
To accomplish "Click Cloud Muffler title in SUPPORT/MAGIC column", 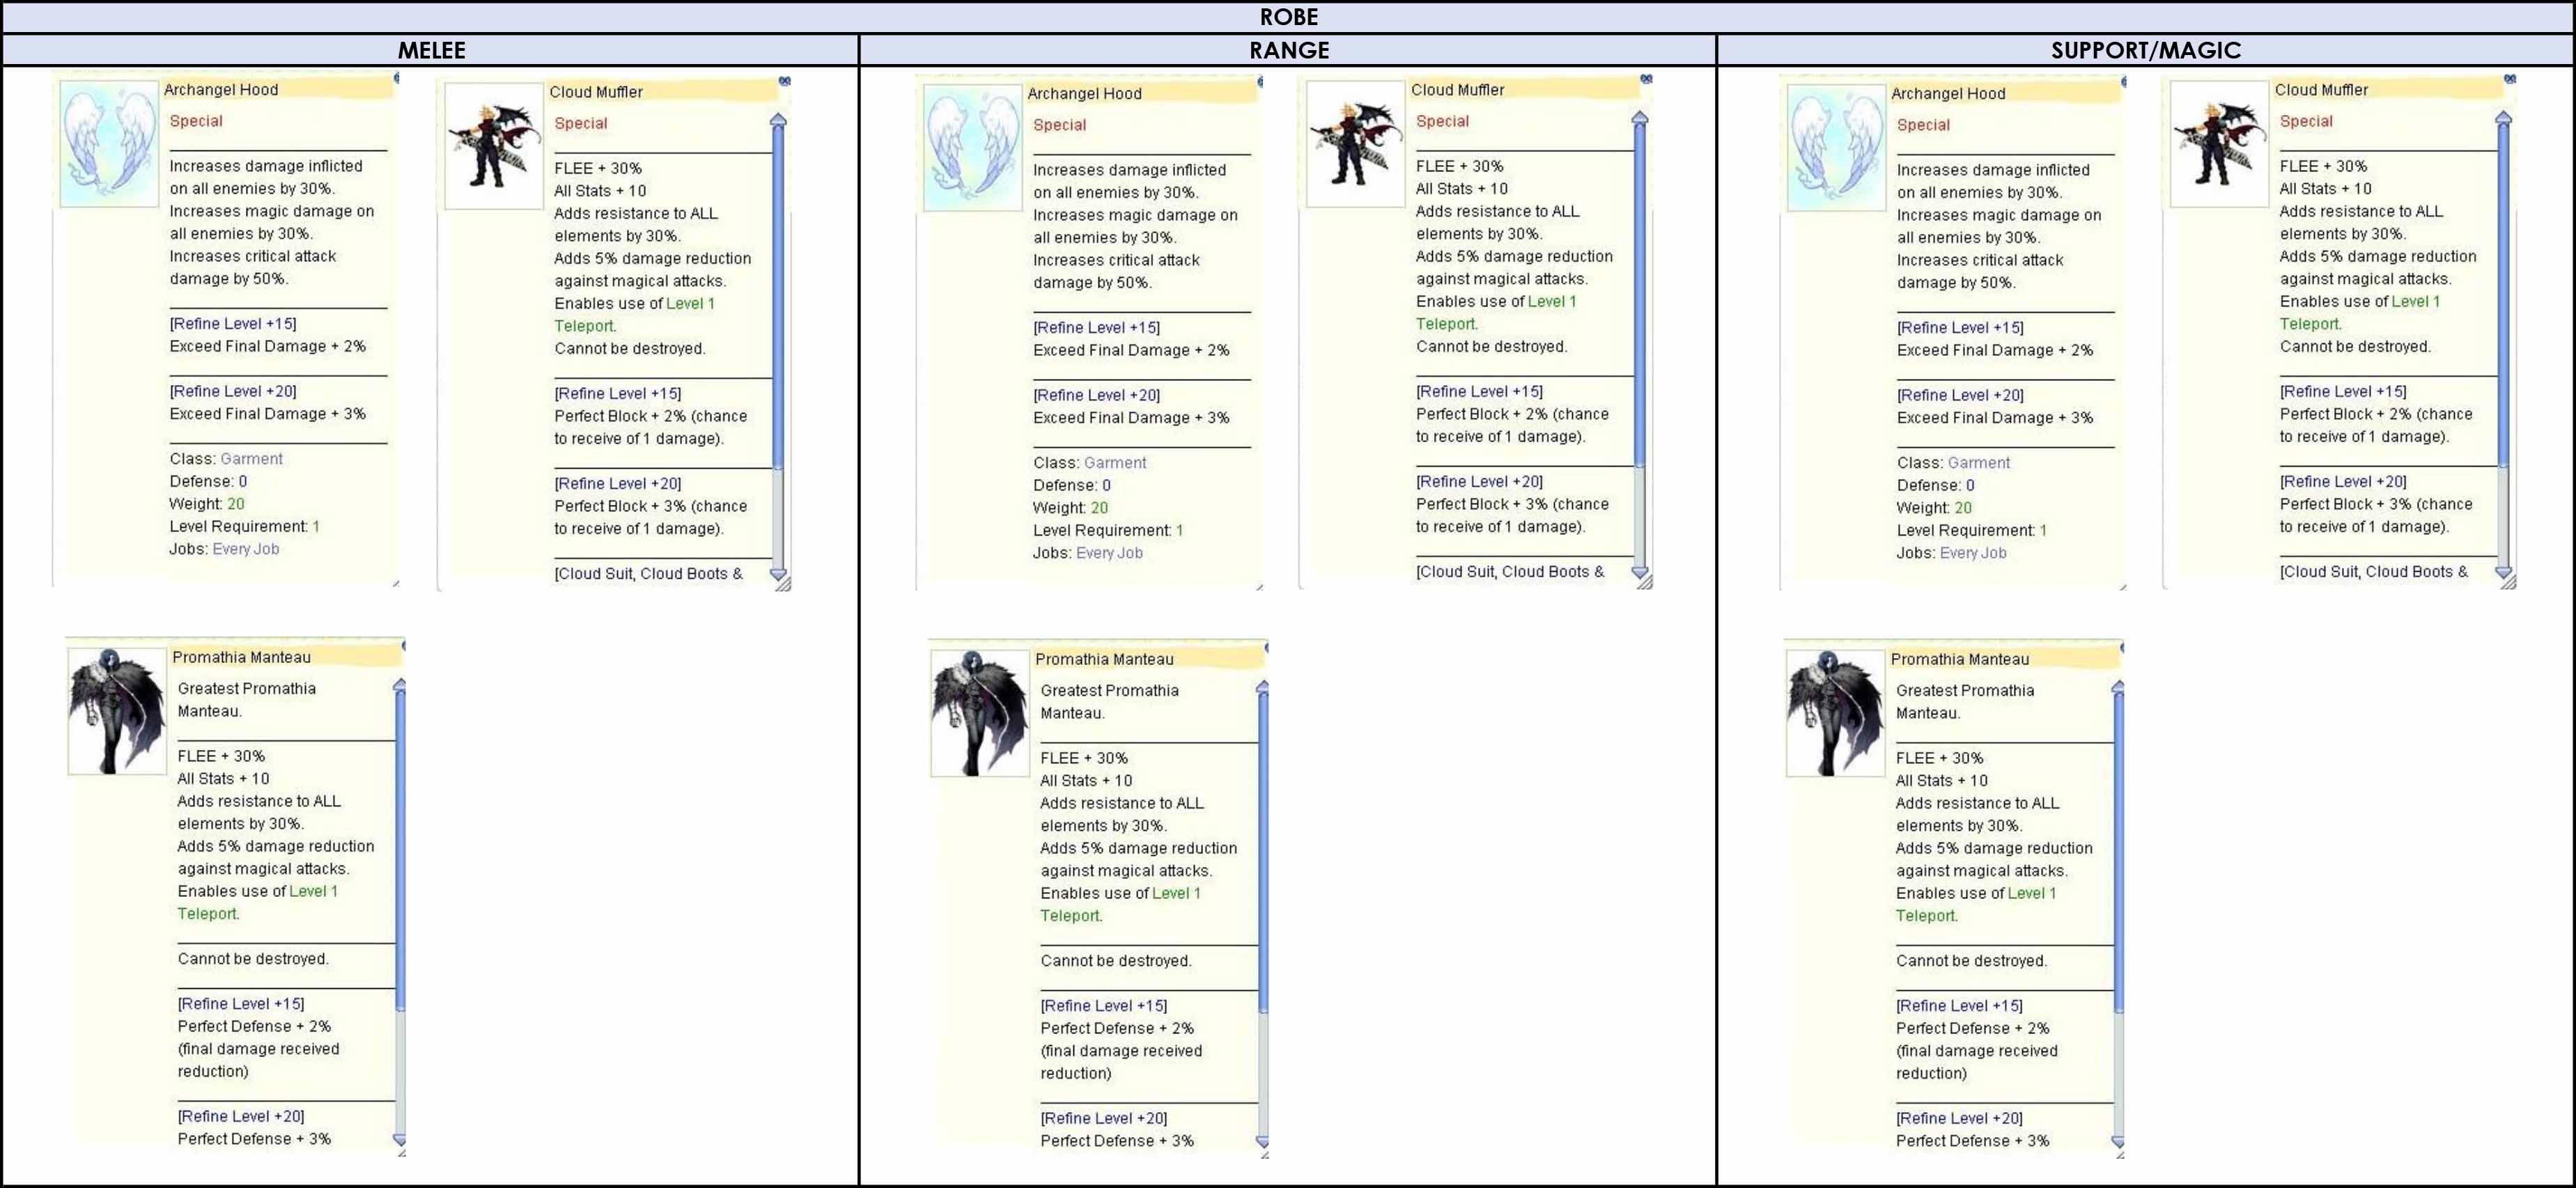I will pos(2321,89).
